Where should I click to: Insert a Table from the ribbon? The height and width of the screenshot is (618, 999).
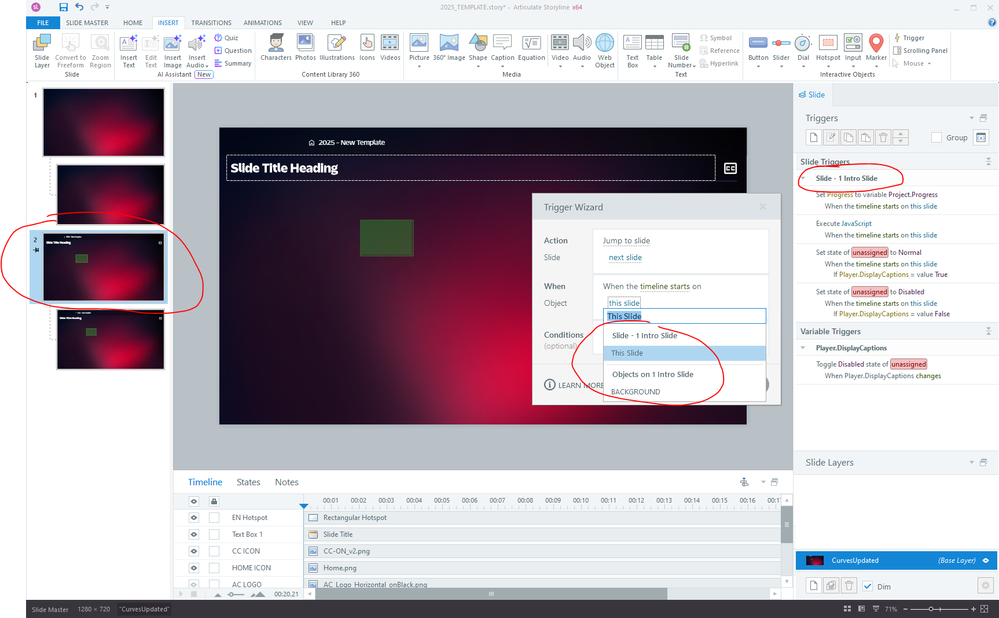click(654, 48)
